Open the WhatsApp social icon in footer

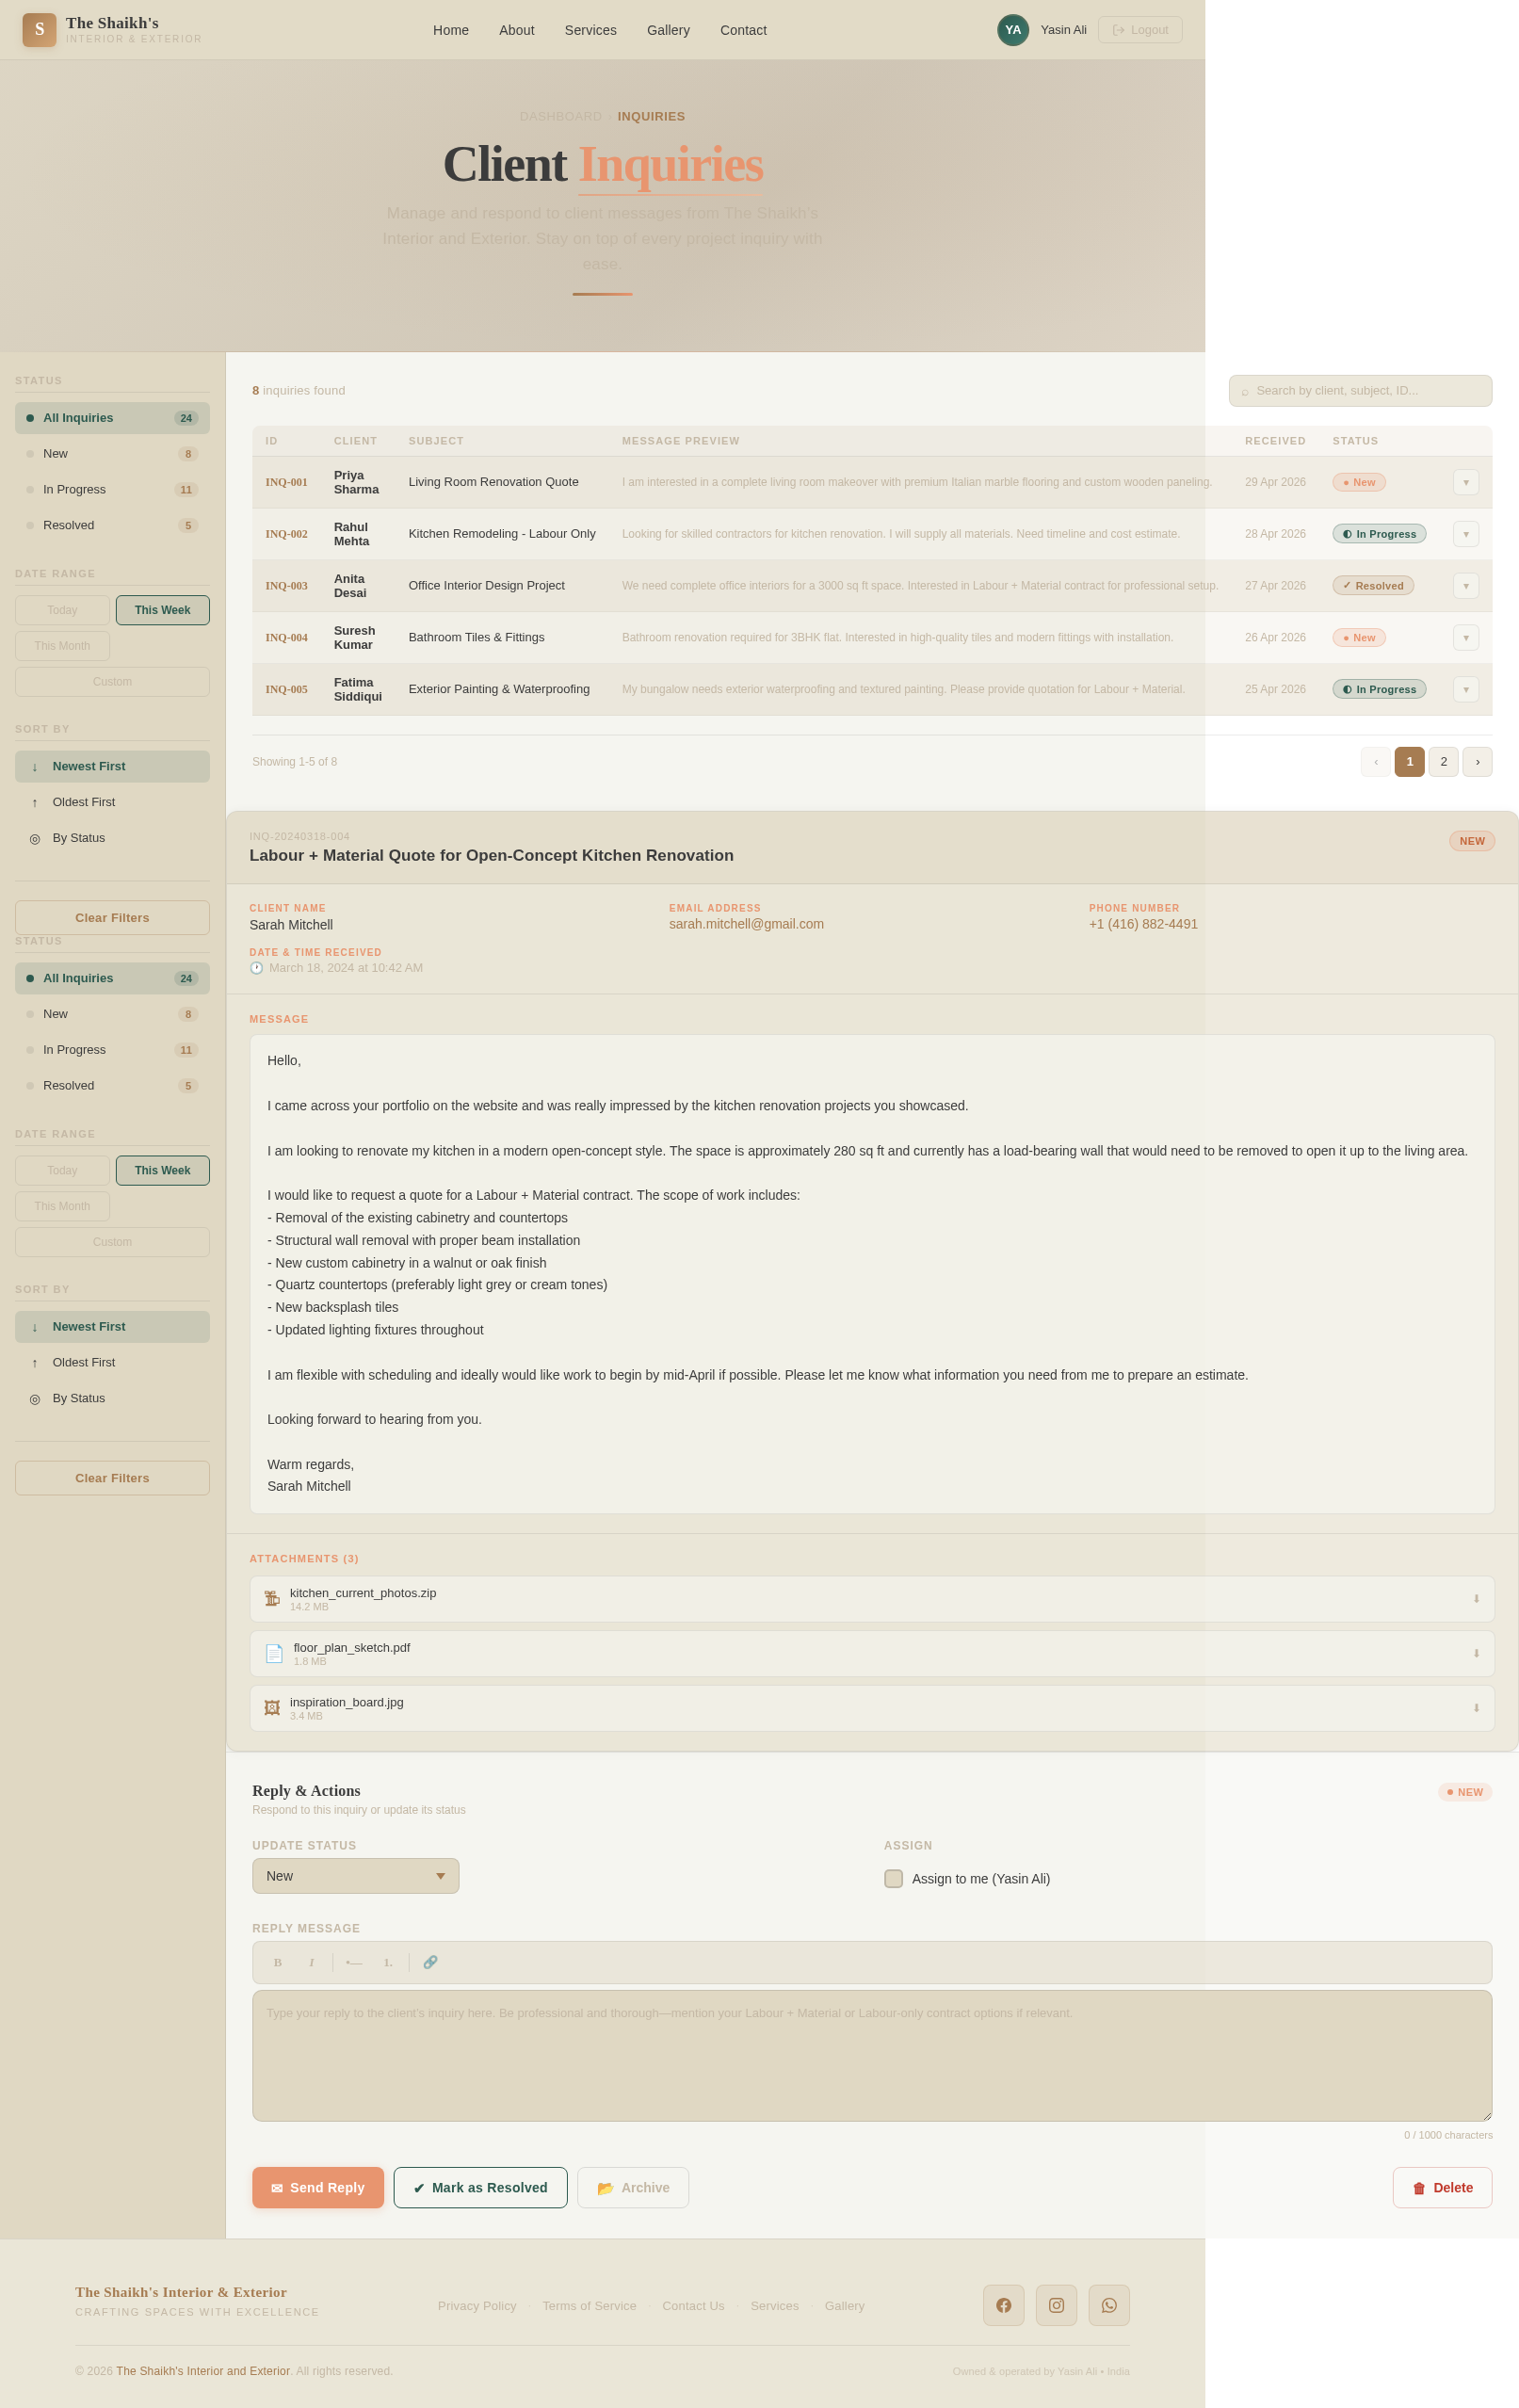point(1109,2305)
